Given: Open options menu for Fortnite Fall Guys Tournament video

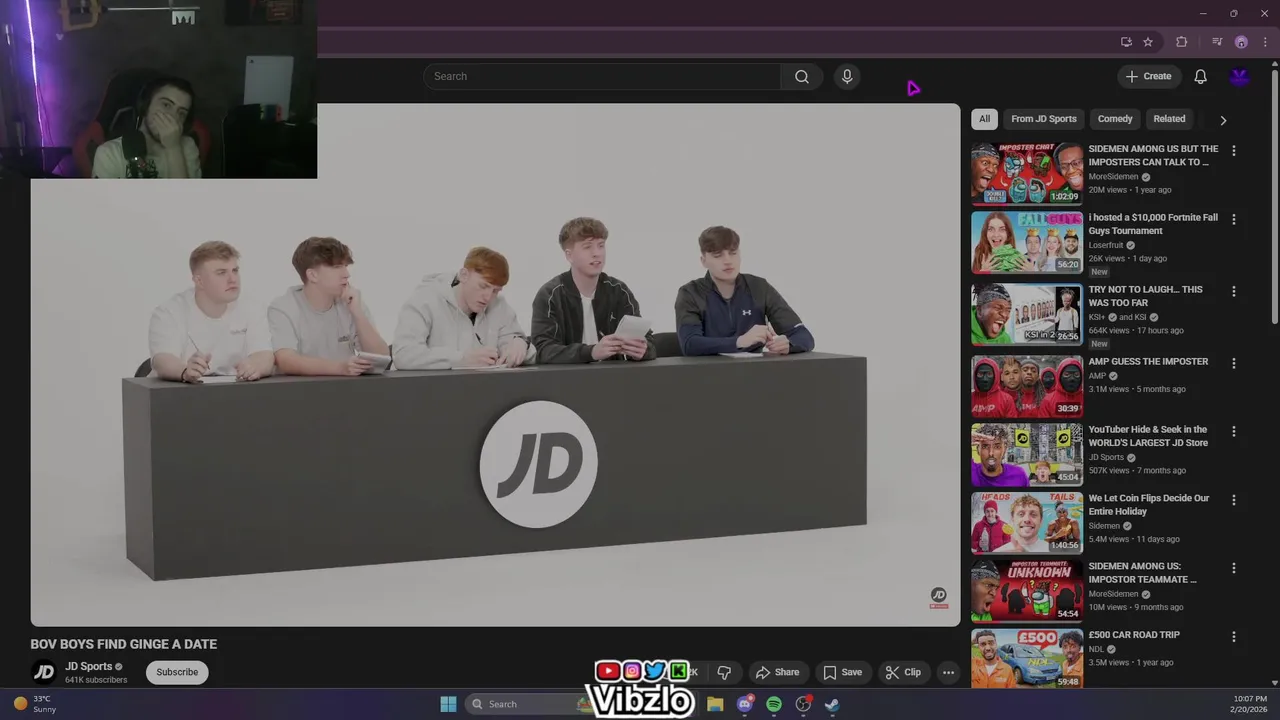Looking at the screenshot, I should (x=1233, y=219).
